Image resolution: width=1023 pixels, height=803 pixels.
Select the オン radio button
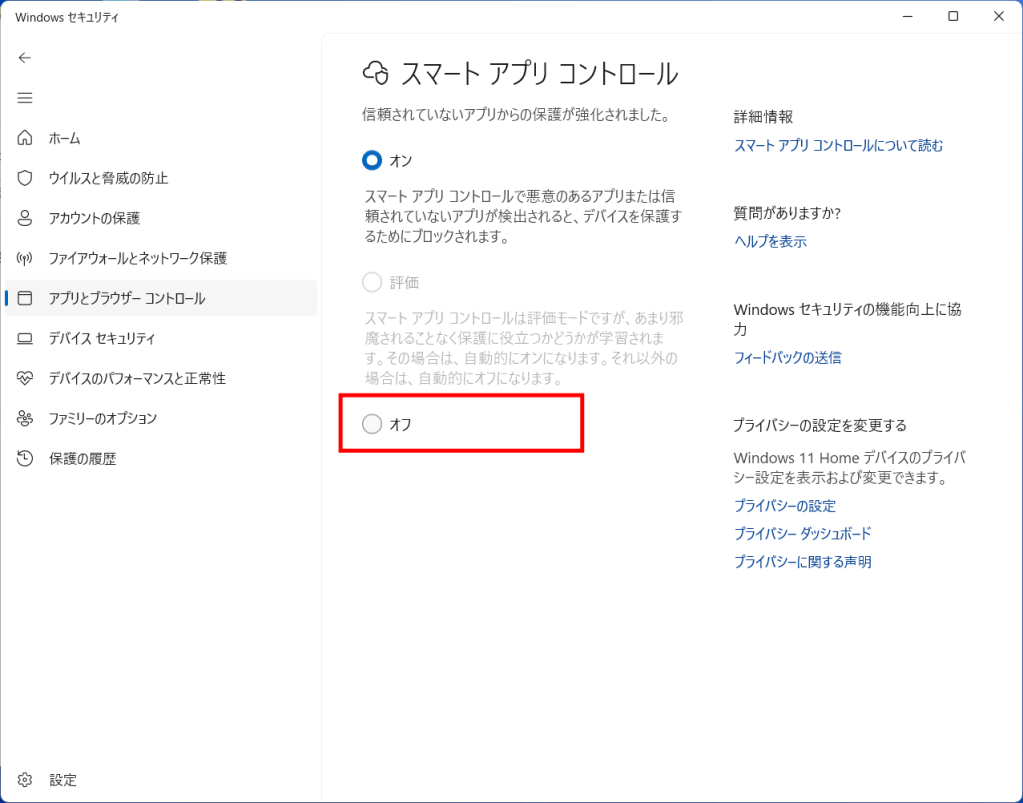coord(370,160)
